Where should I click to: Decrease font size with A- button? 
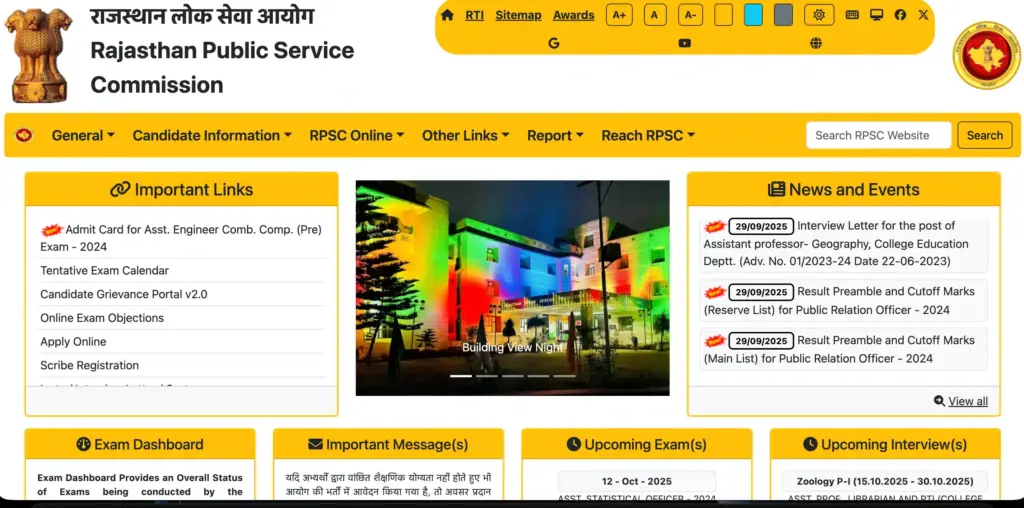tap(690, 15)
